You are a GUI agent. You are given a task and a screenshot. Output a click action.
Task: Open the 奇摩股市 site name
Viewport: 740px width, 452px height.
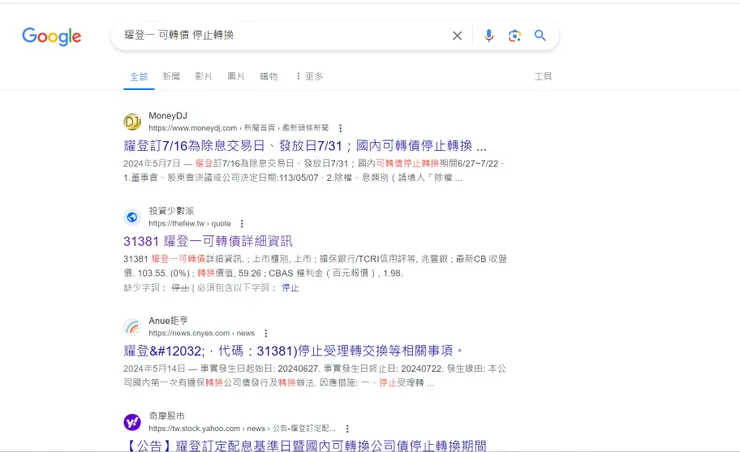point(167,416)
